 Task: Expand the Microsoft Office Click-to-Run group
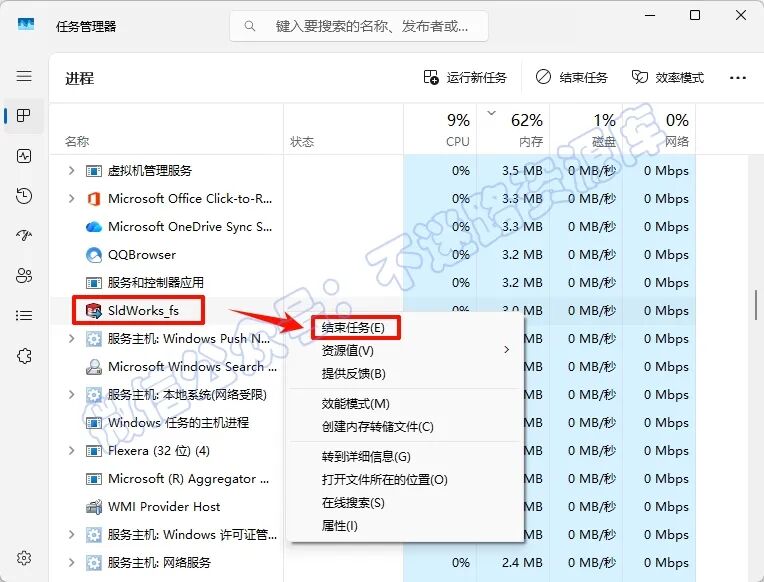coord(72,198)
